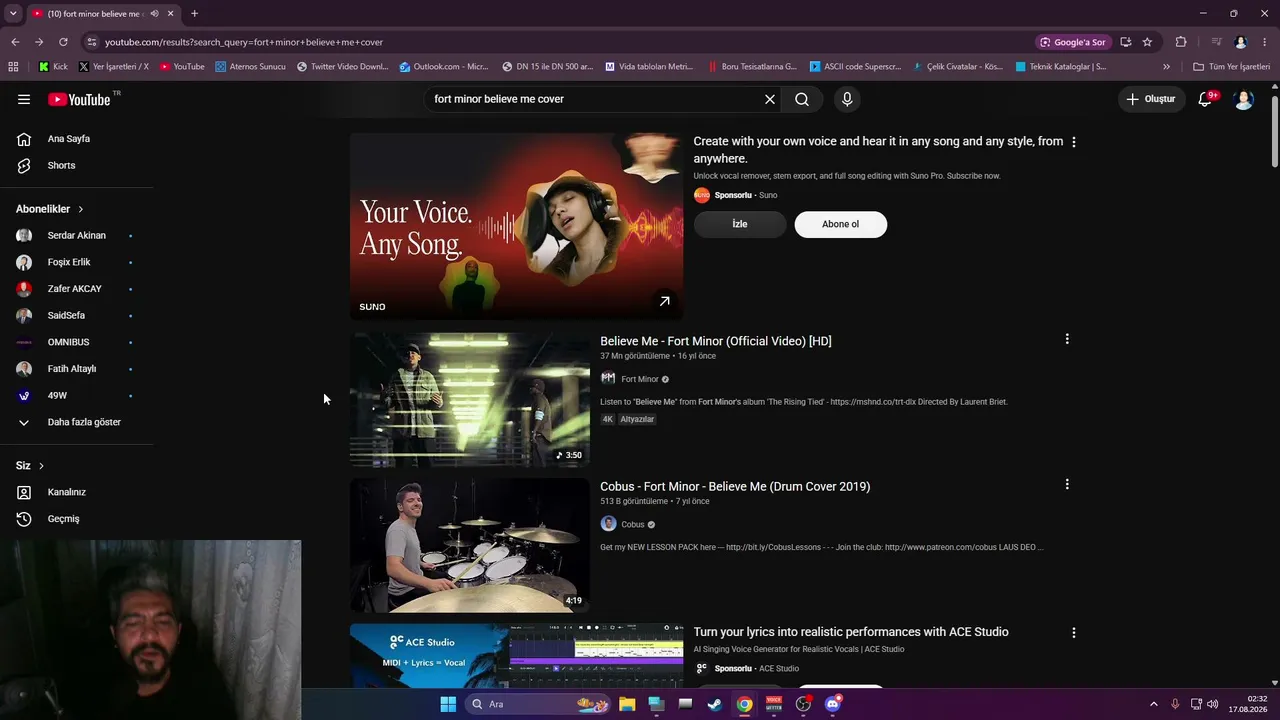
Task: Click the Google'a Sor button
Action: (x=1074, y=42)
